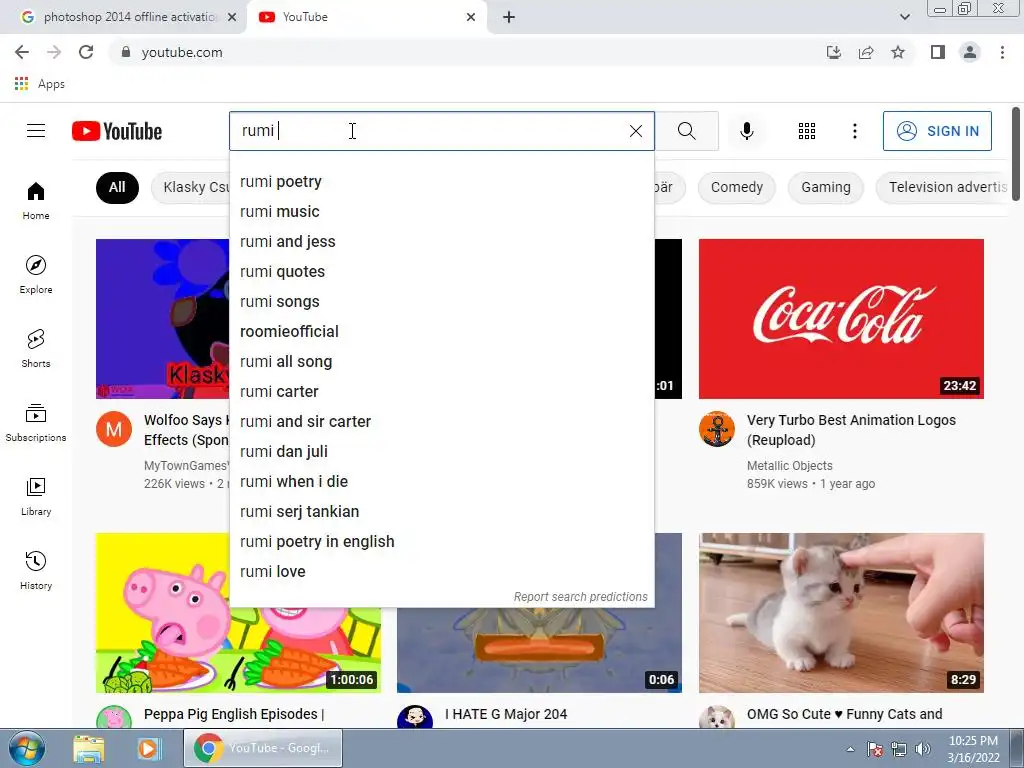Select suggestion "rumi music"
Screen dimensions: 1024x768
point(442,212)
